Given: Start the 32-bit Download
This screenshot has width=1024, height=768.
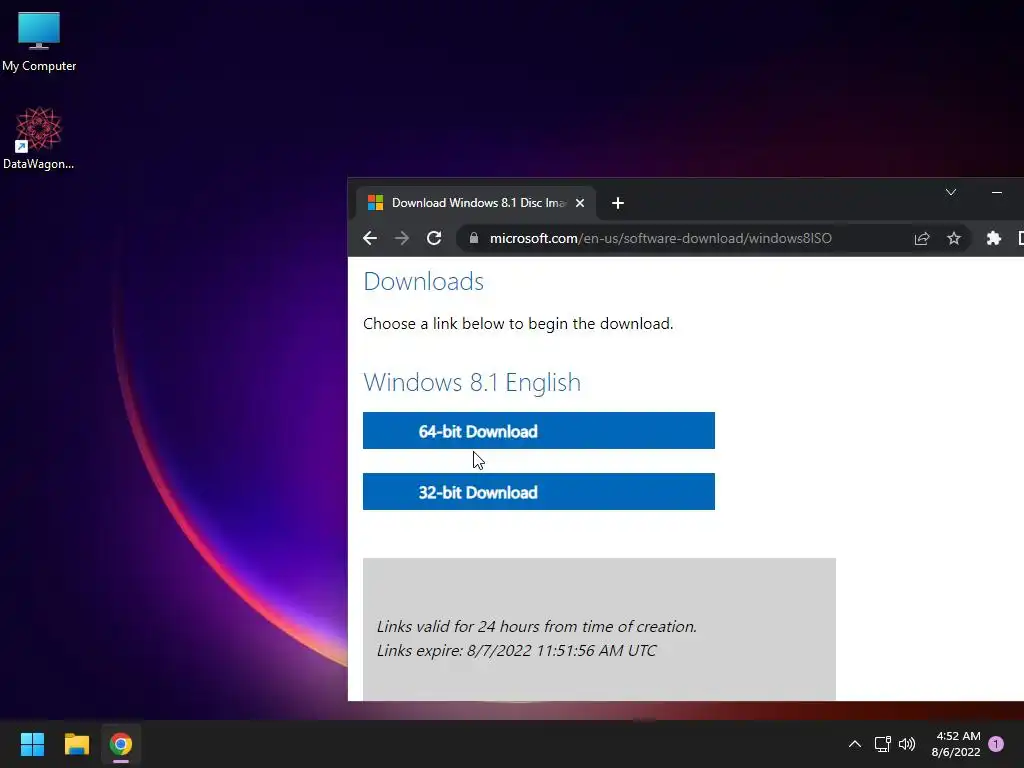Looking at the screenshot, I should coord(539,491).
